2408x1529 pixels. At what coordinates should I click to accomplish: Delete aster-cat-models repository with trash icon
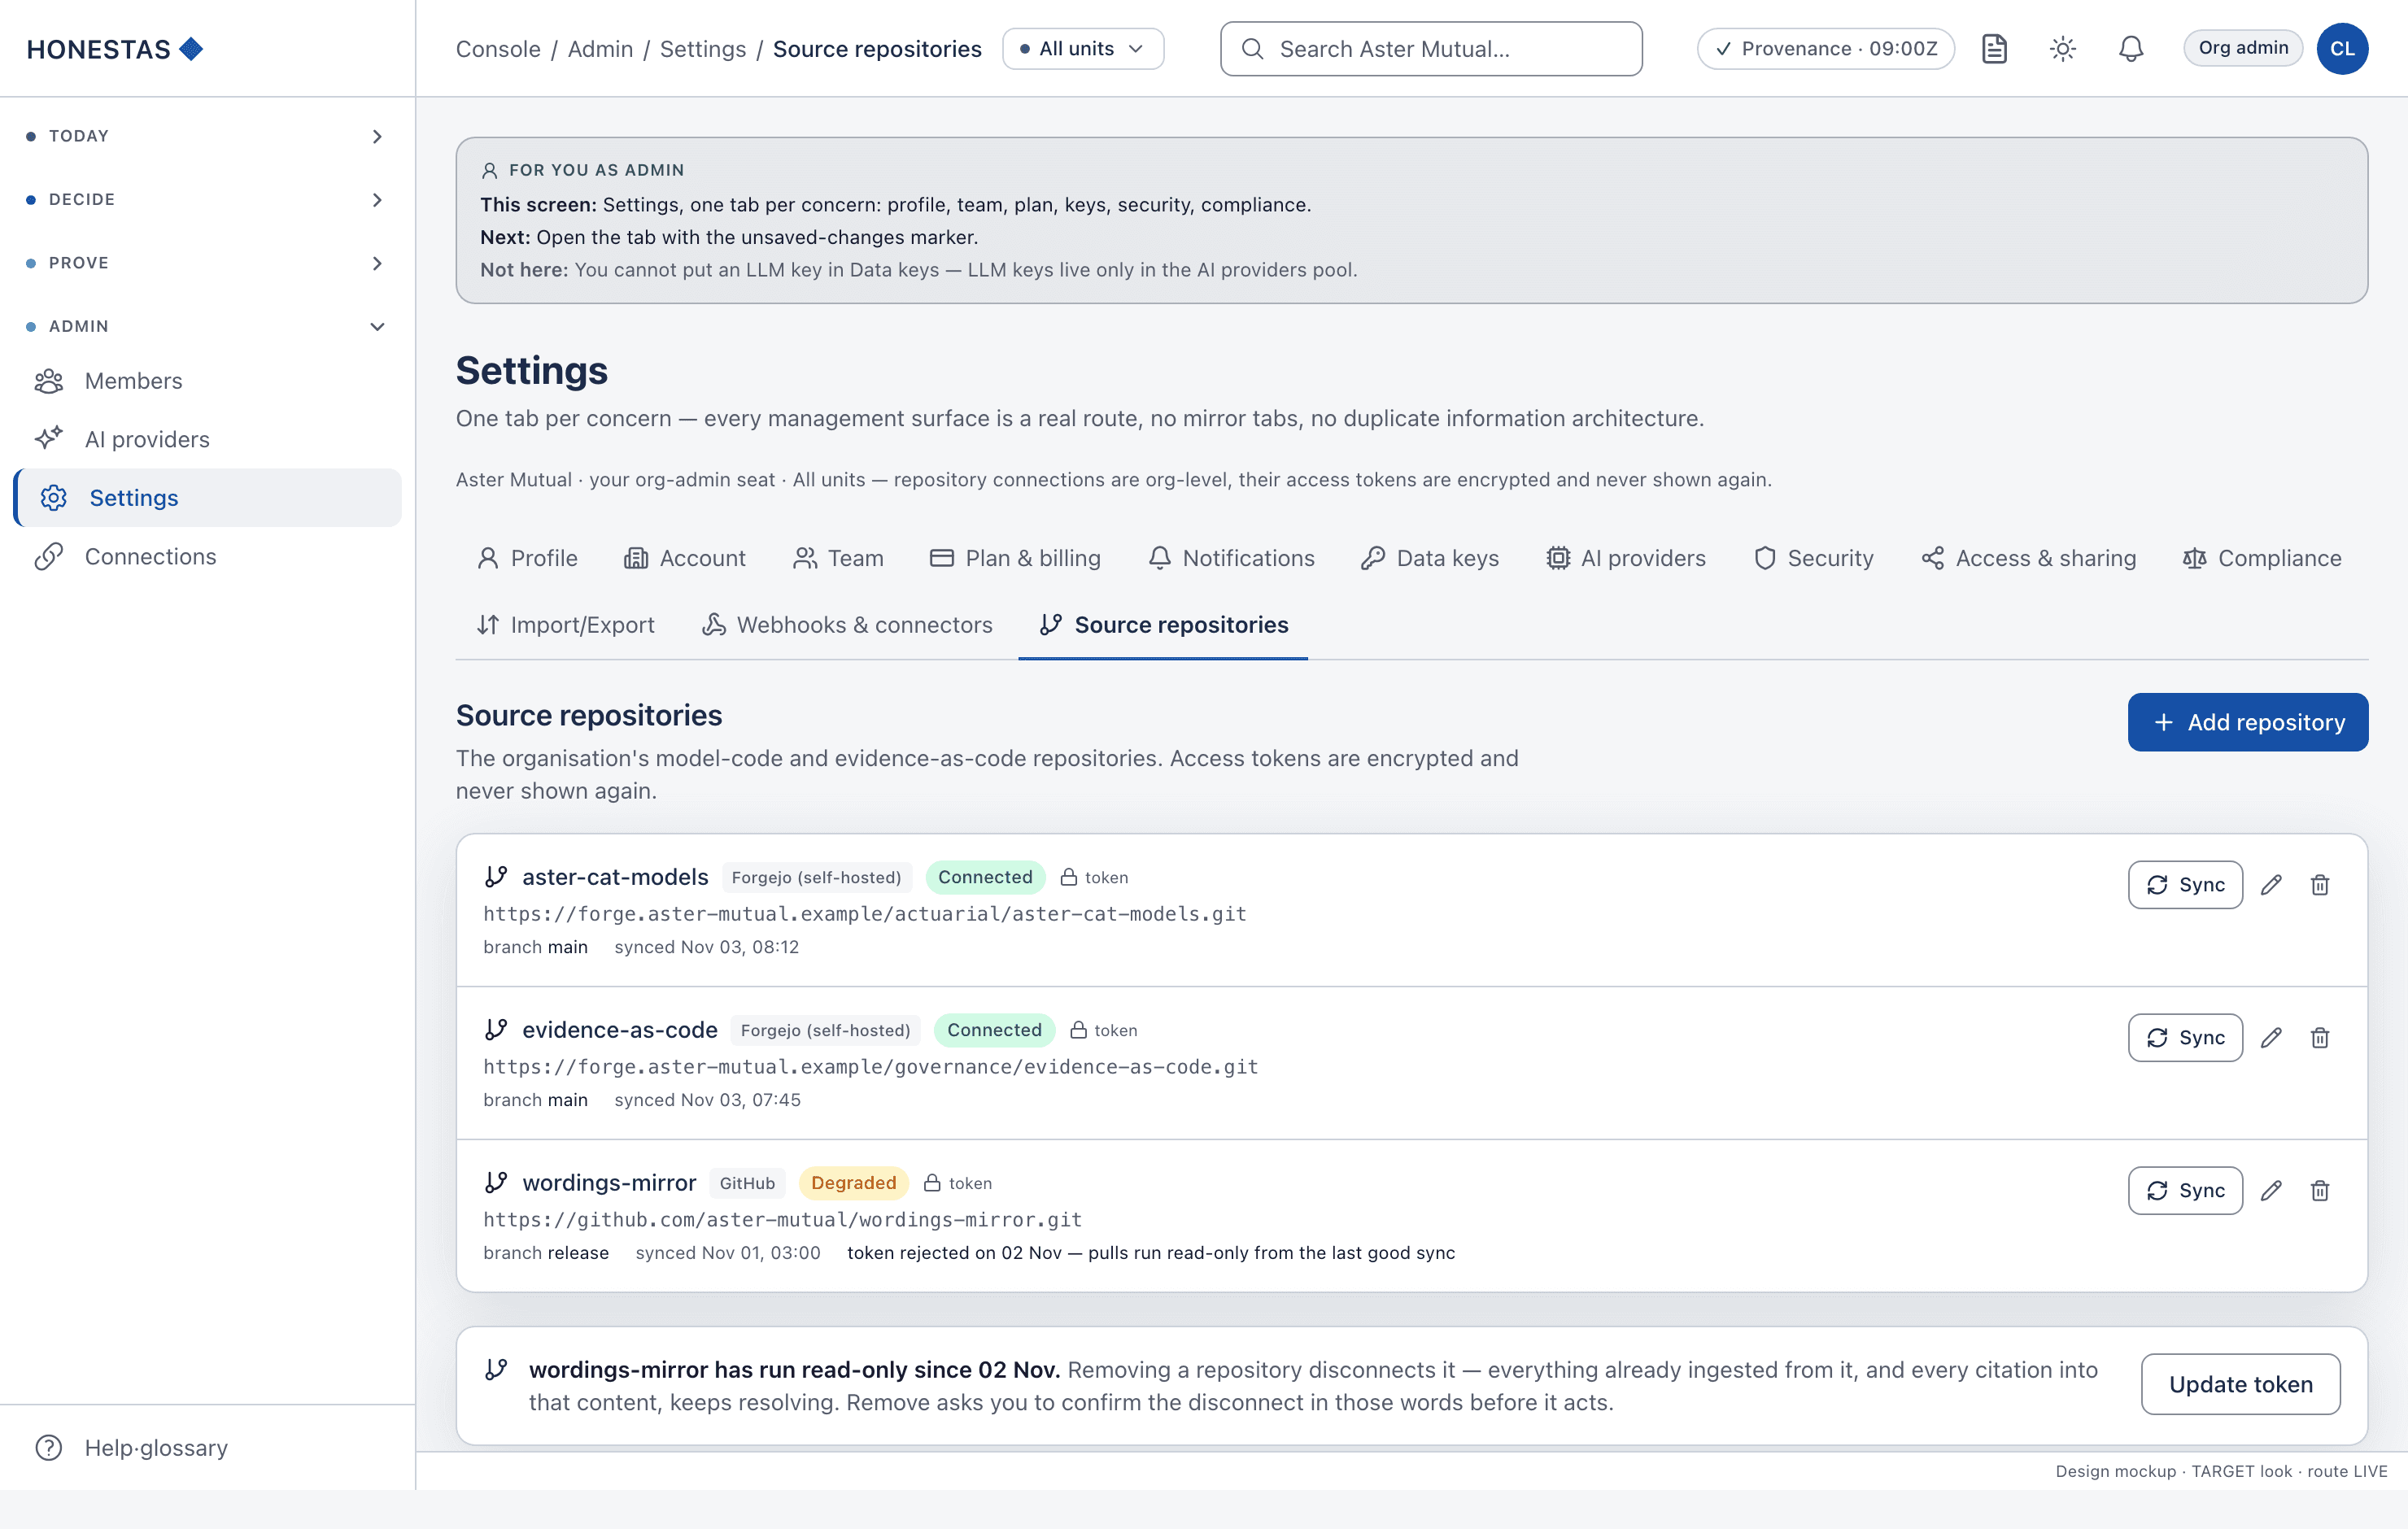pos(2320,885)
